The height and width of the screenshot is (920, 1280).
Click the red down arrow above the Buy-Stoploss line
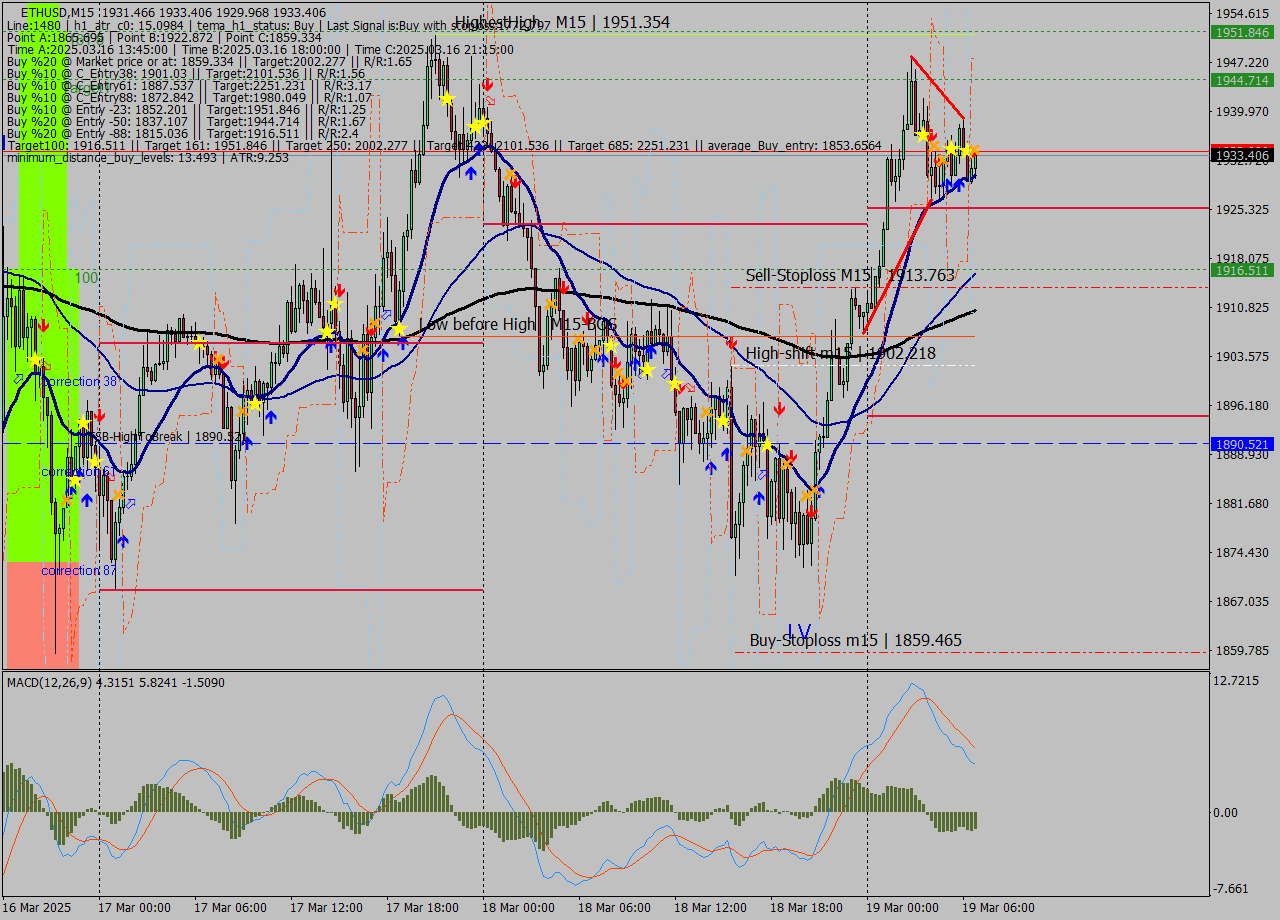[x=812, y=511]
